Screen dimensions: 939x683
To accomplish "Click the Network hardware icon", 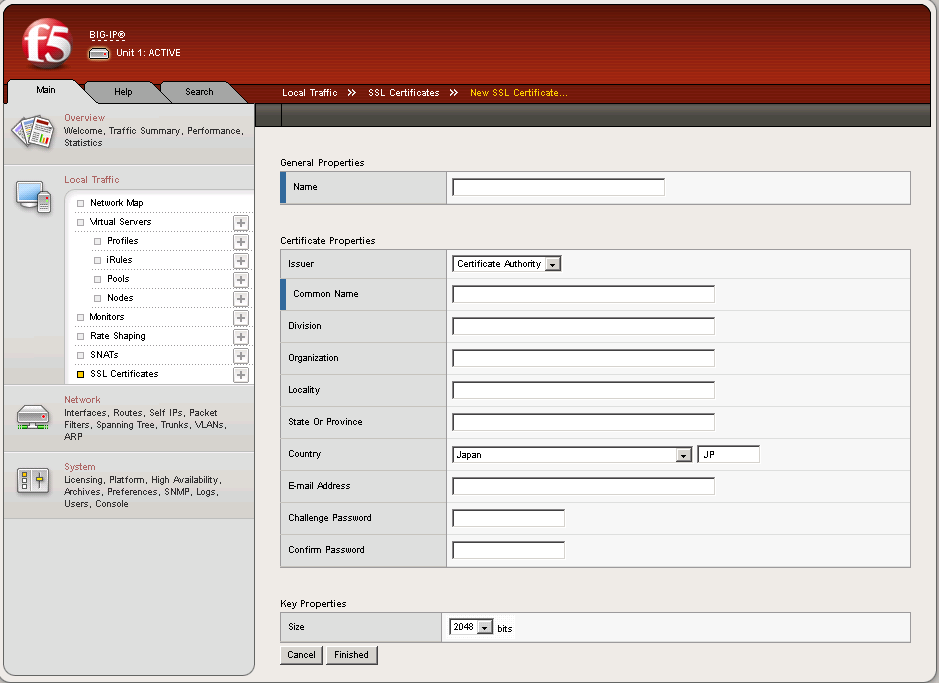I will click(x=32, y=417).
